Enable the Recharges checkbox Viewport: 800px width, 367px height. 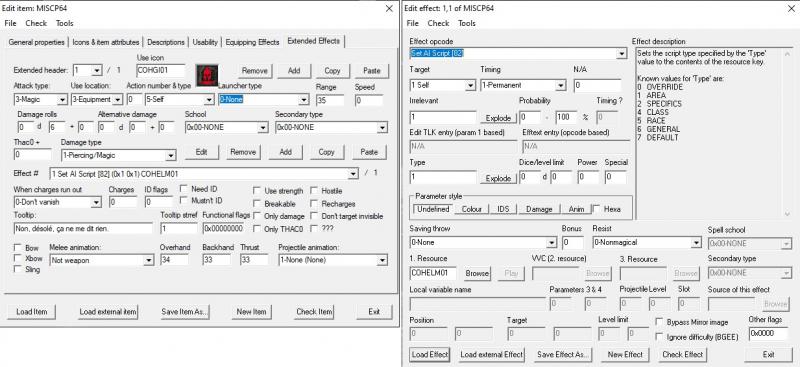coord(314,204)
